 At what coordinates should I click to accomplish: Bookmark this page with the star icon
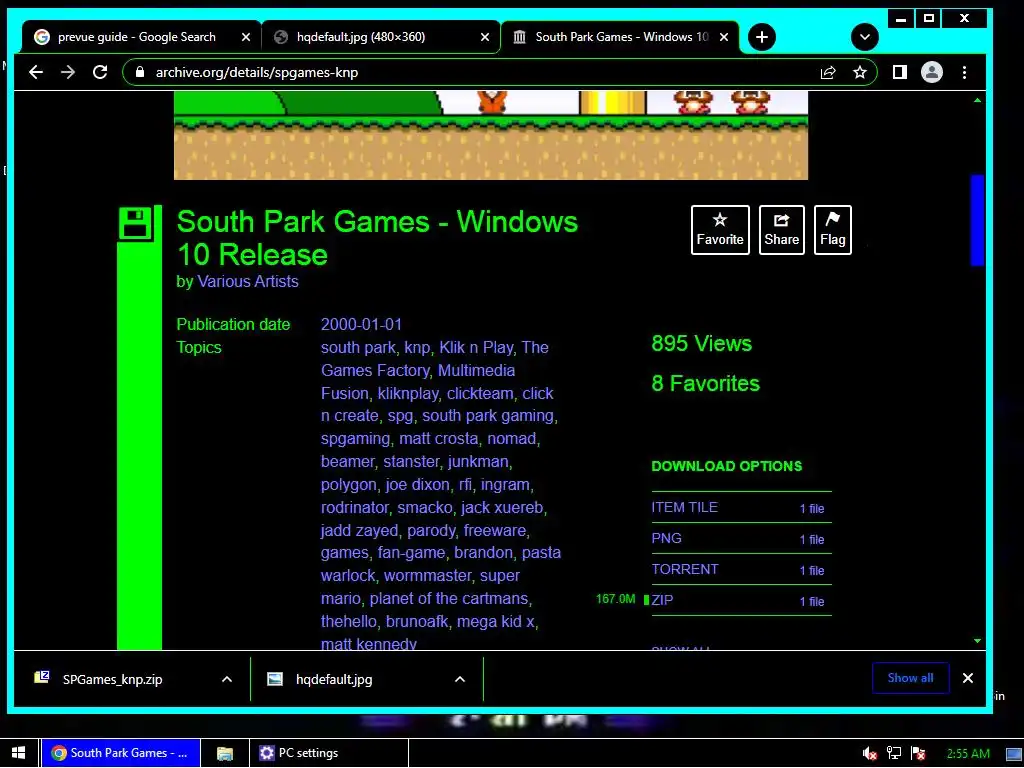coord(860,72)
